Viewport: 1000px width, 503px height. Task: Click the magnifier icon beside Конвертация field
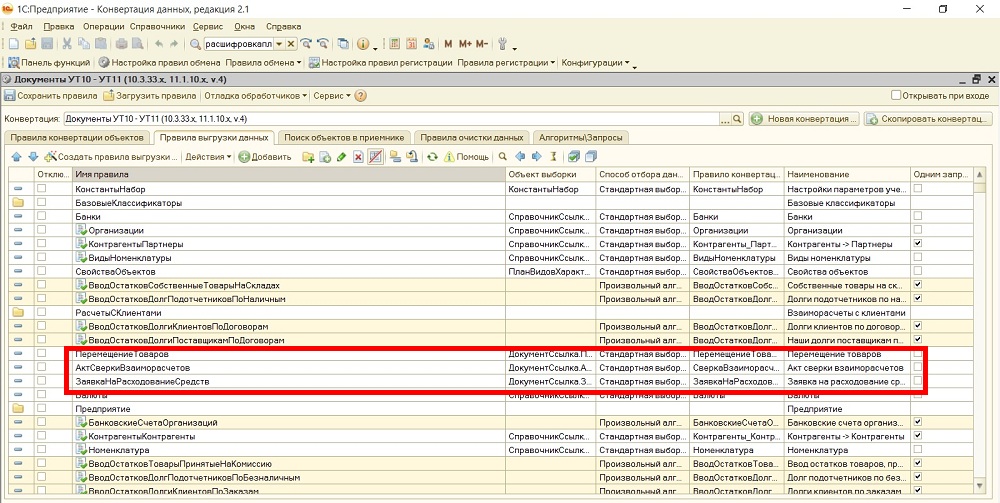click(738, 119)
